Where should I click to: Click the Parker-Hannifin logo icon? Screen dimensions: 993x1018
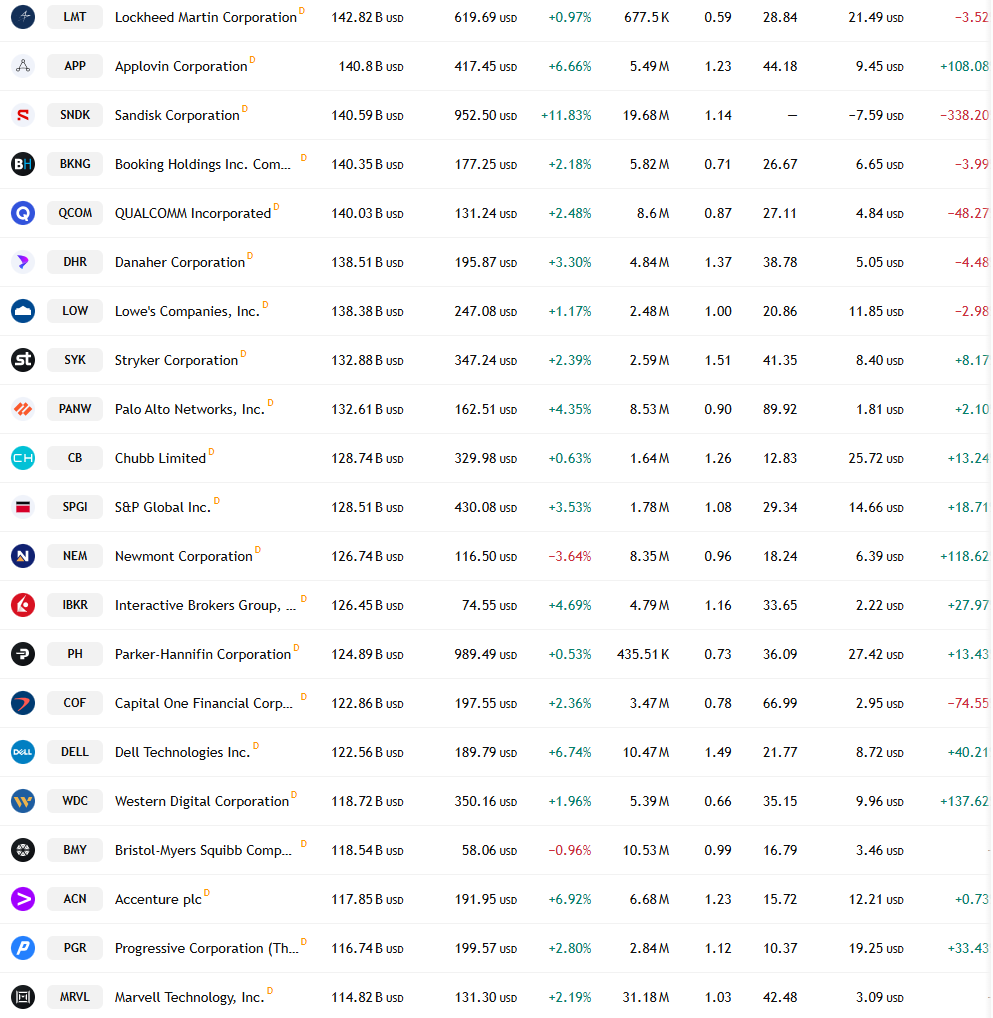23,654
